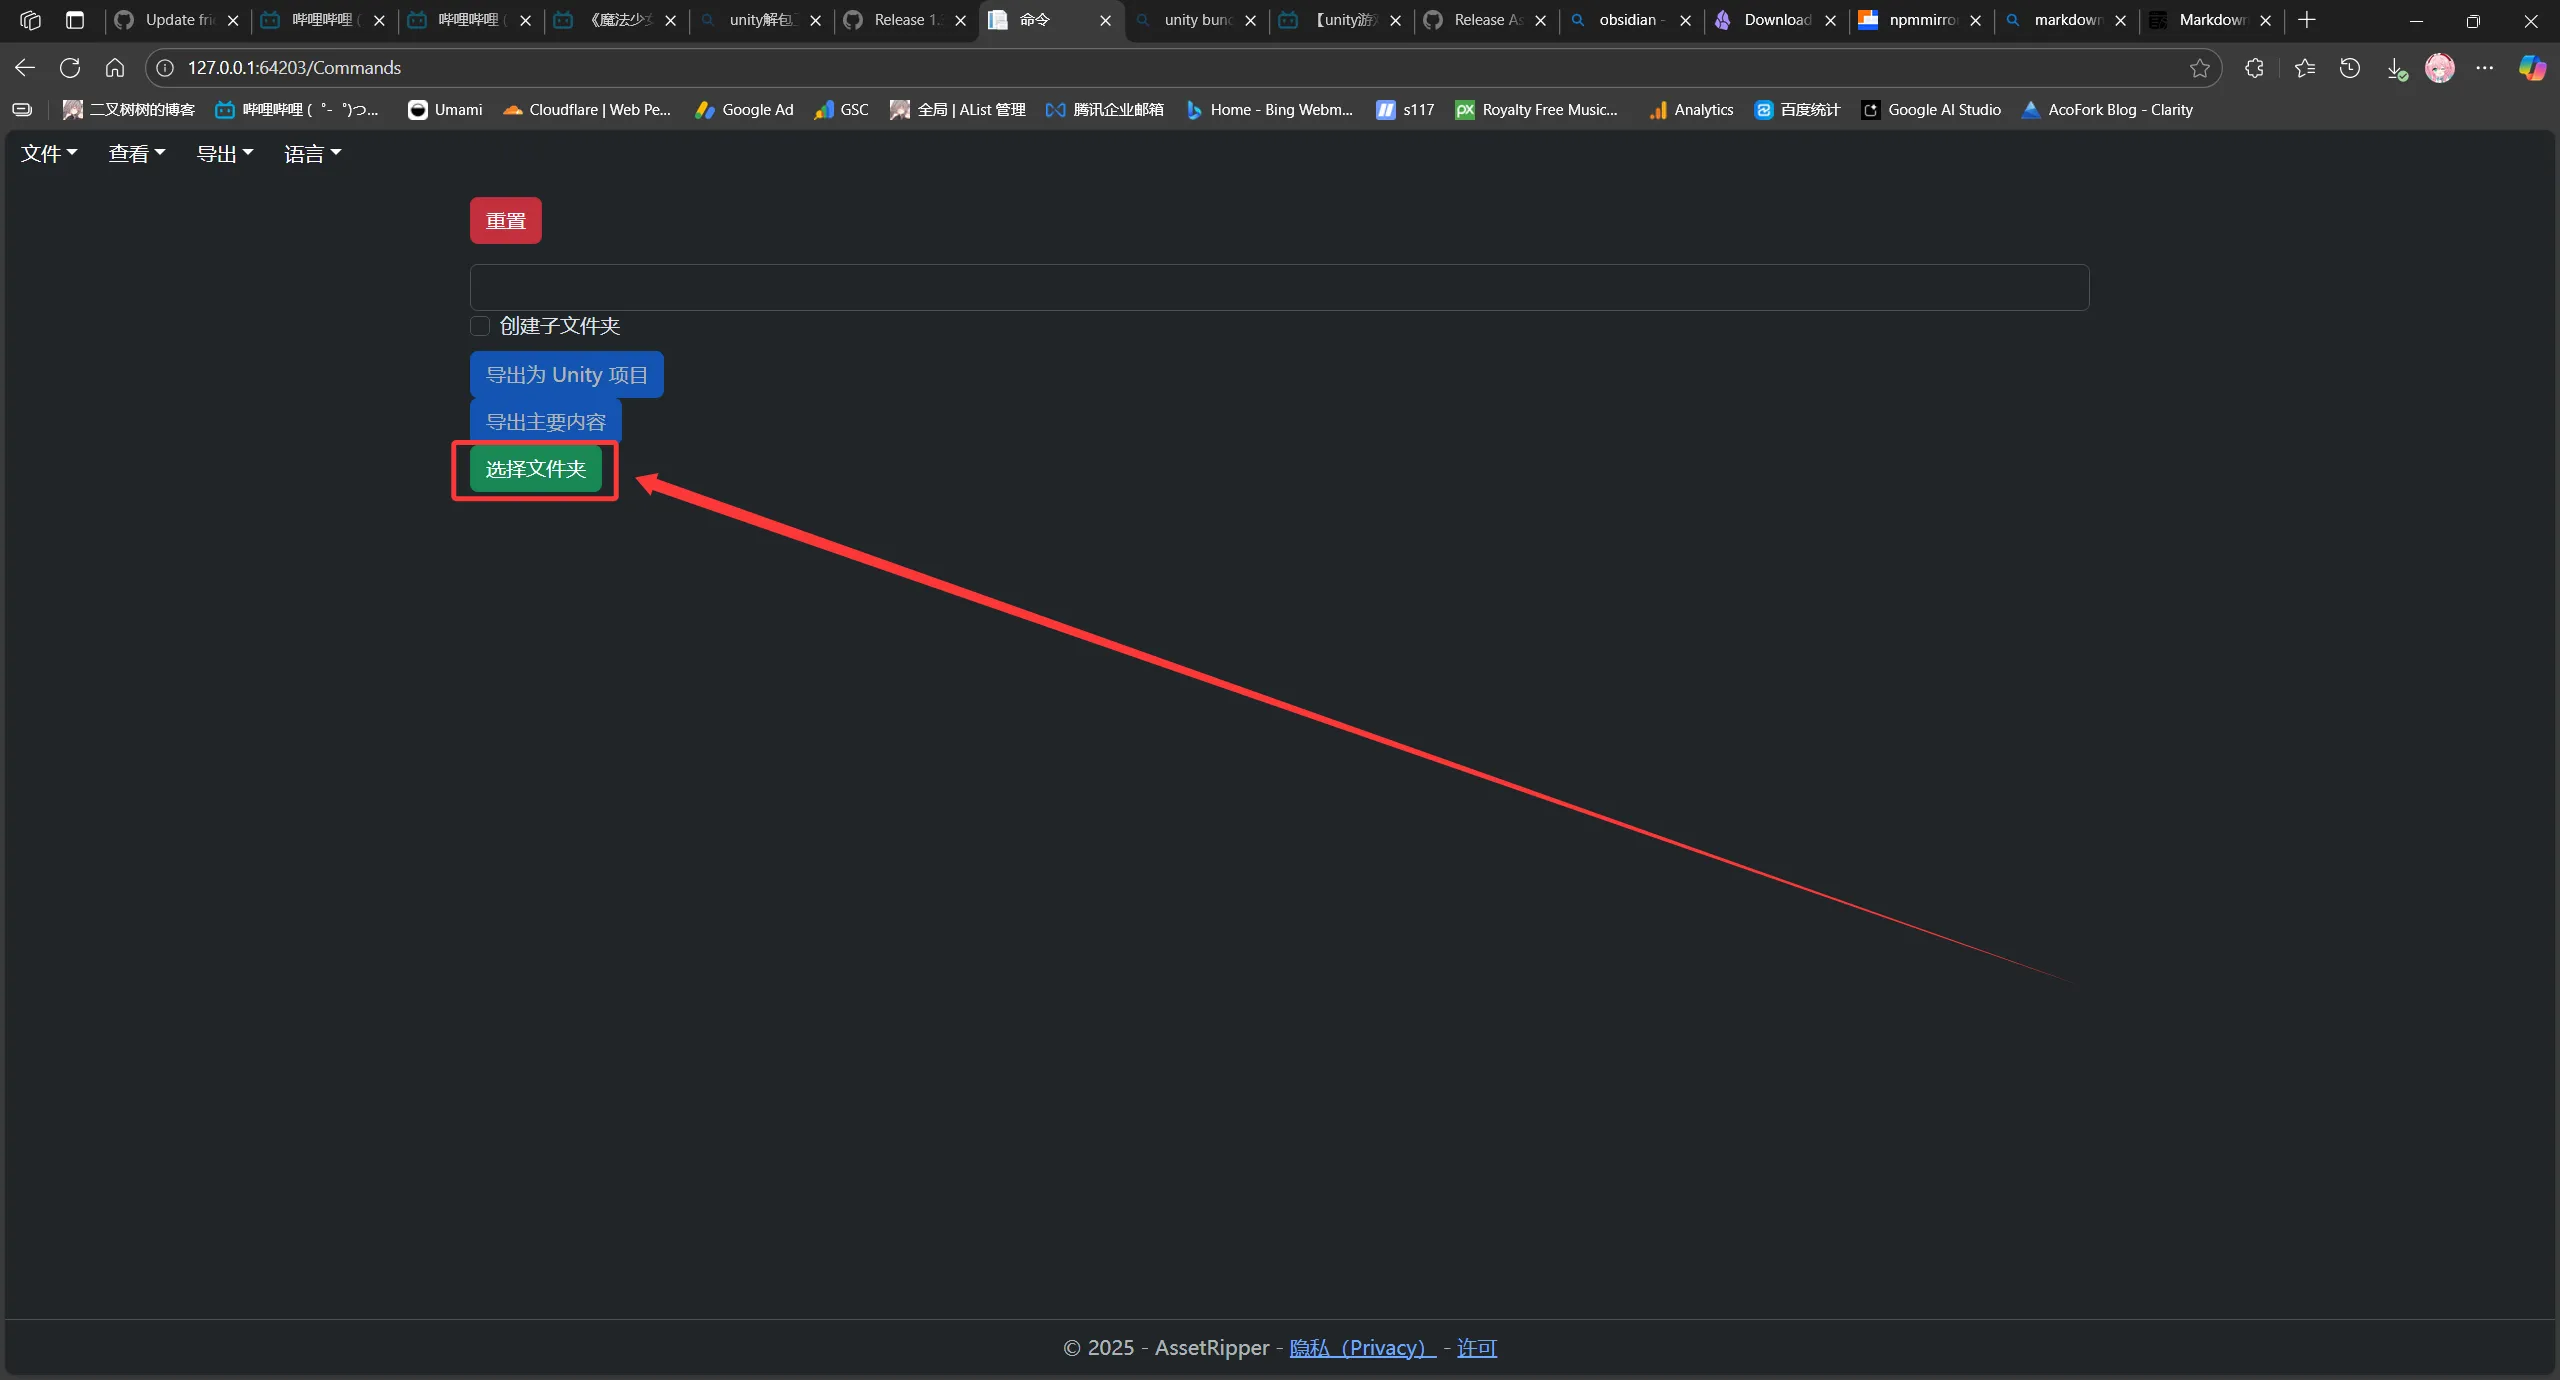Star this page as a favorite
Screen dimensions: 2560x1380
click(x=2199, y=68)
